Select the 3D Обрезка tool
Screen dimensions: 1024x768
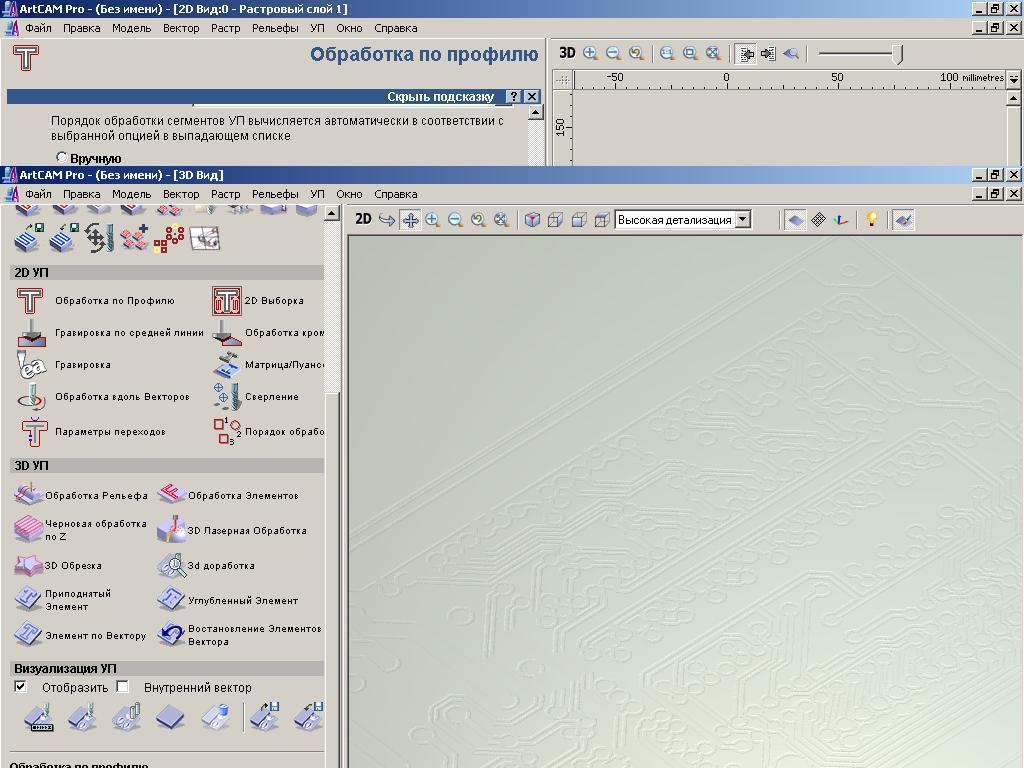click(x=28, y=565)
